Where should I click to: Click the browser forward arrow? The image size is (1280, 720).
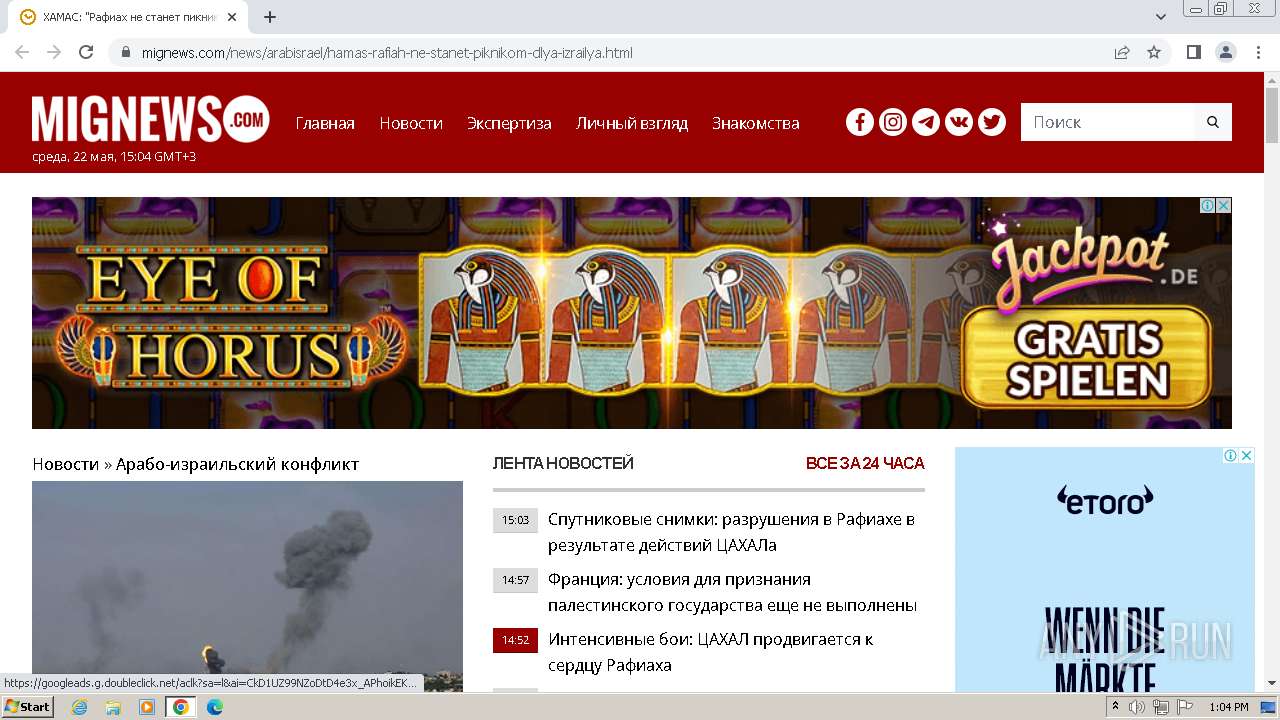point(54,52)
